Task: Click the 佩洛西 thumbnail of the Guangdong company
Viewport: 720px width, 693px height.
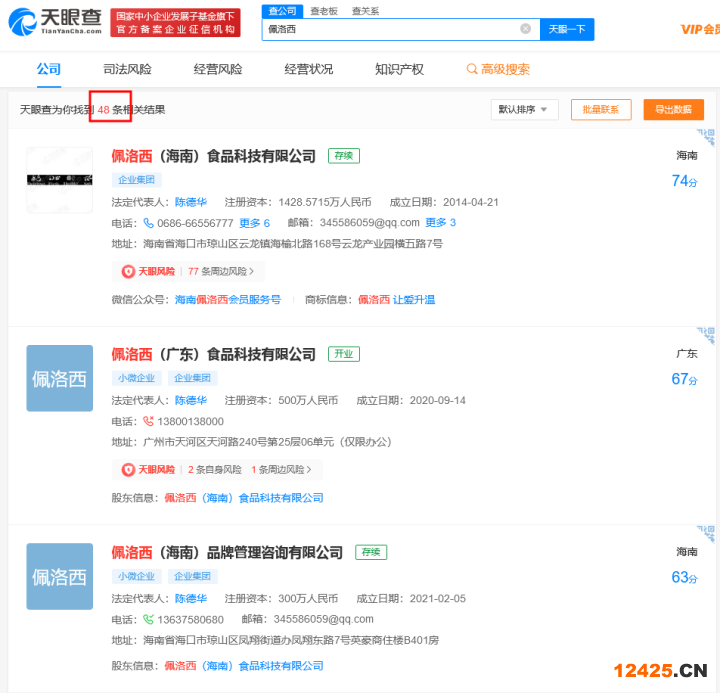Action: tap(60, 378)
